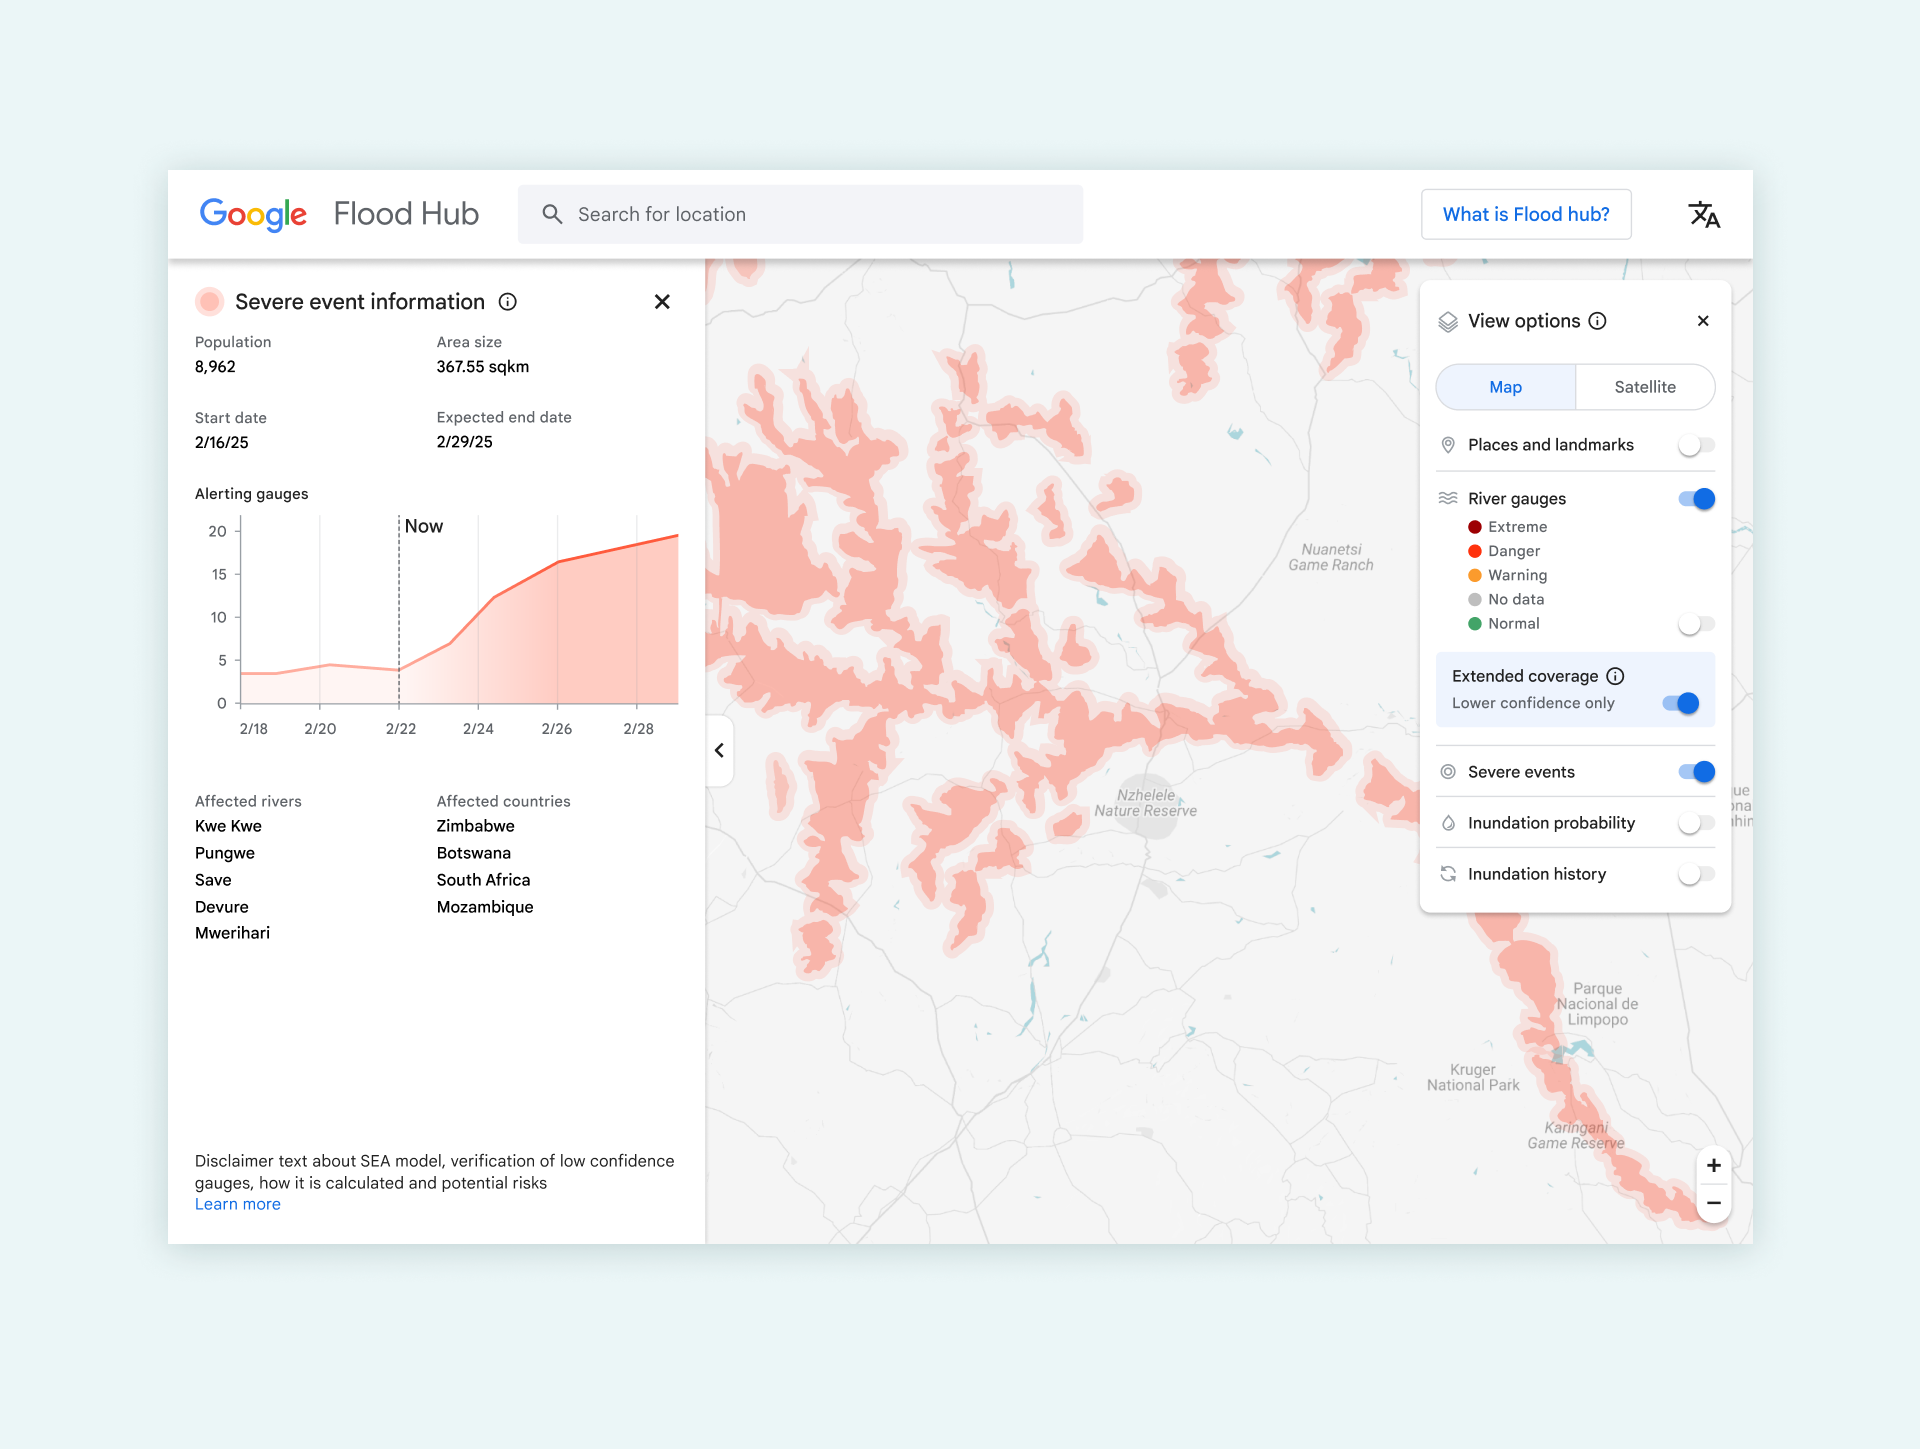
Task: Click info icon next to Severe event information
Action: pyautogui.click(x=508, y=302)
